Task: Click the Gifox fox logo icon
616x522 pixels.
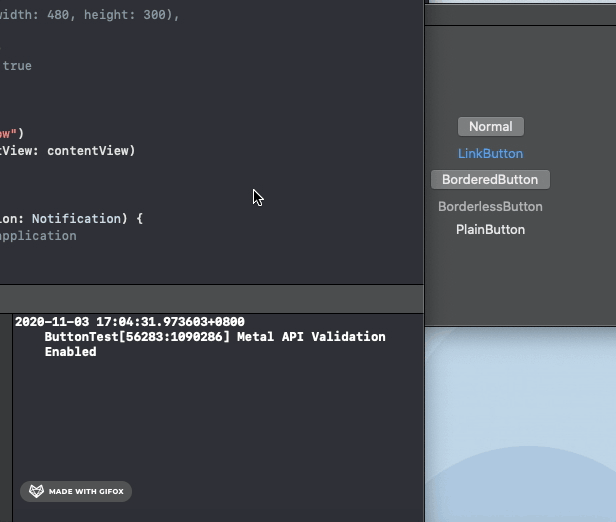Action: 36,491
